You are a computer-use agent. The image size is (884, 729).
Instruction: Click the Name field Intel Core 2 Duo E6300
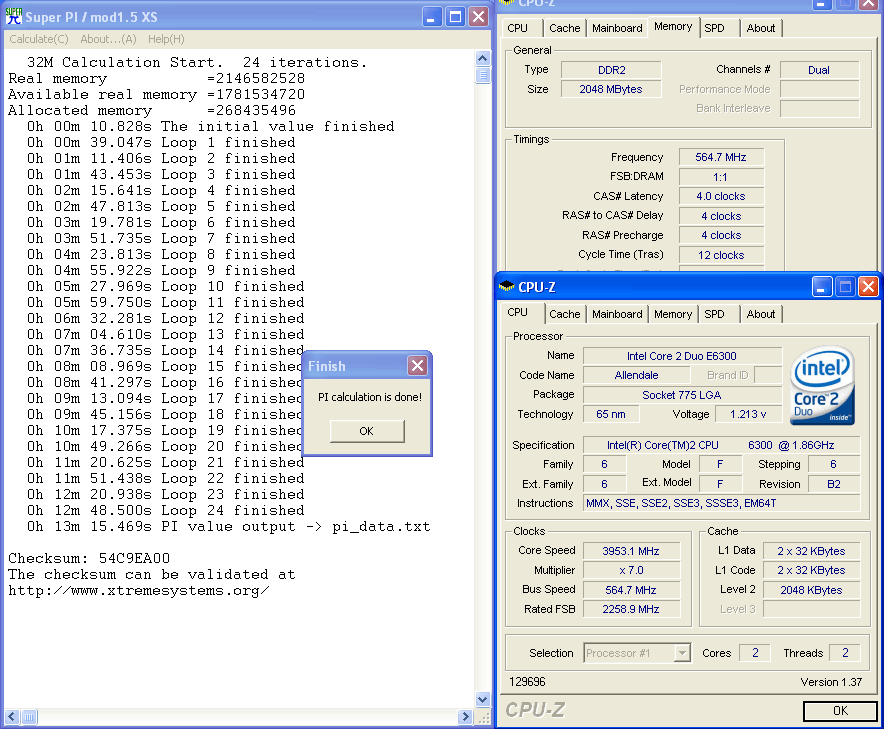(x=682, y=356)
